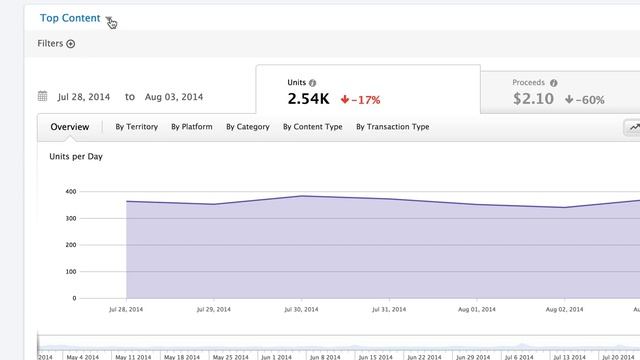Switch to the Units metric tab

[368, 89]
